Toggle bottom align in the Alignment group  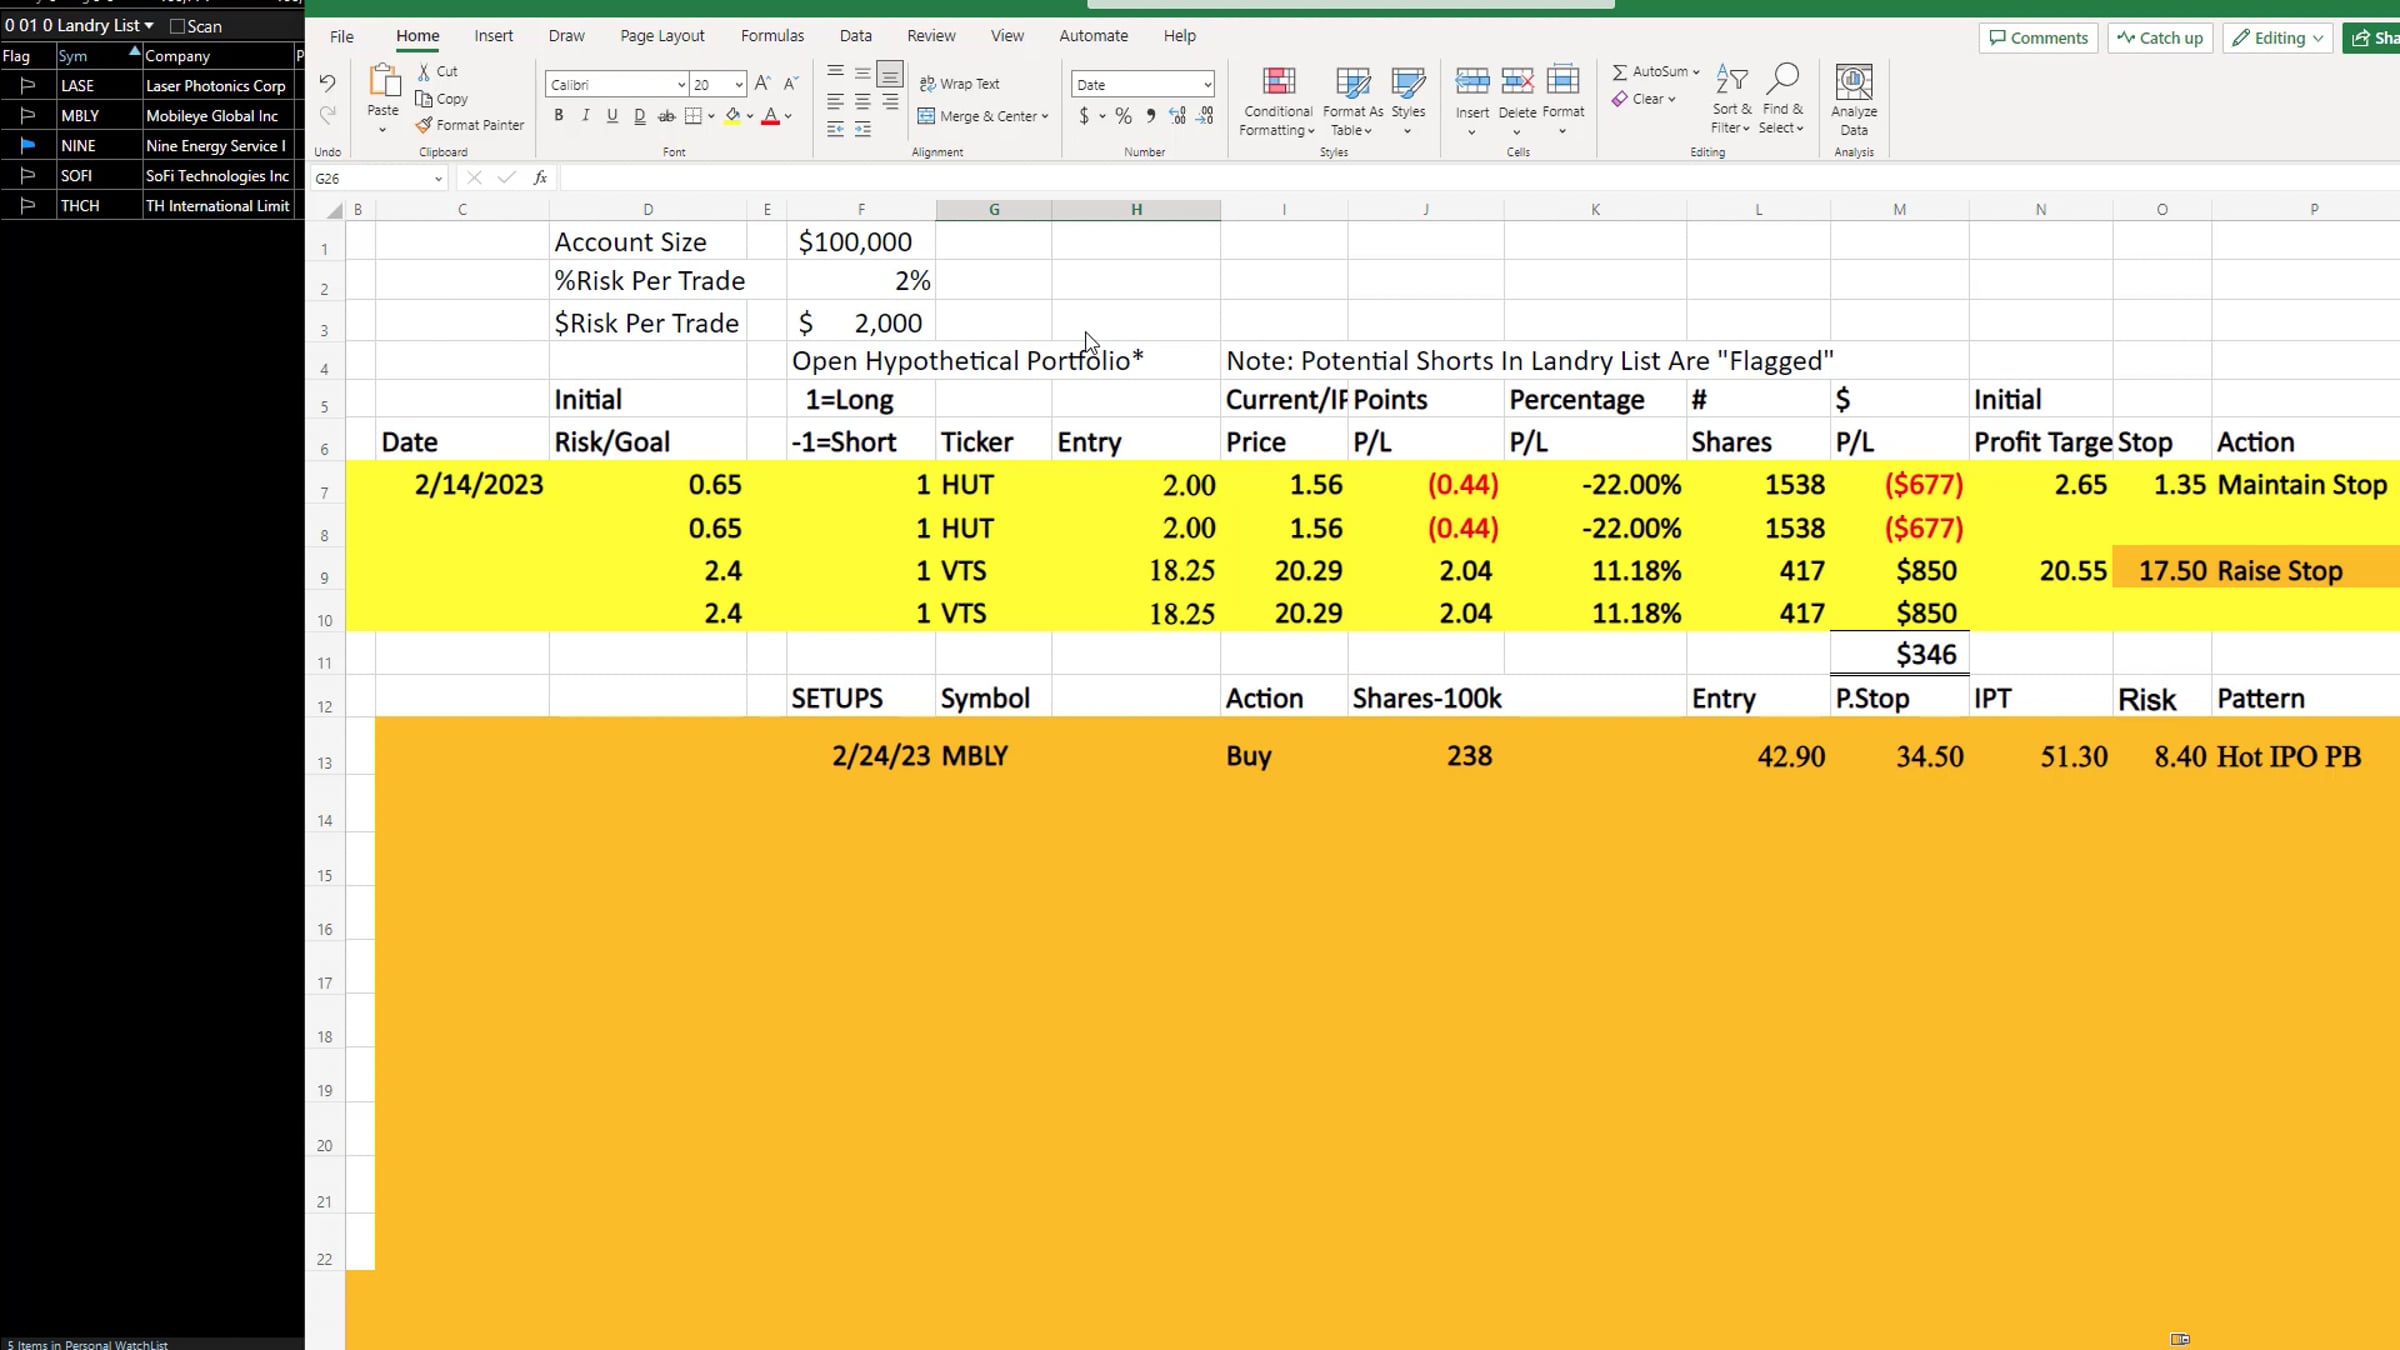(x=889, y=74)
